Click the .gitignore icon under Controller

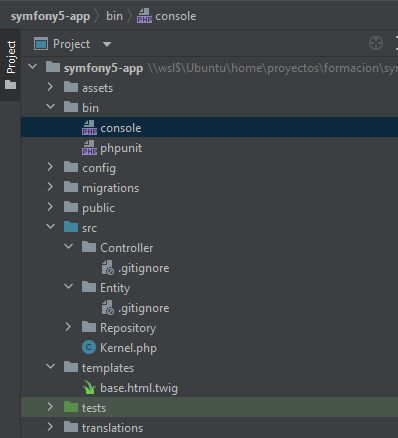108,268
